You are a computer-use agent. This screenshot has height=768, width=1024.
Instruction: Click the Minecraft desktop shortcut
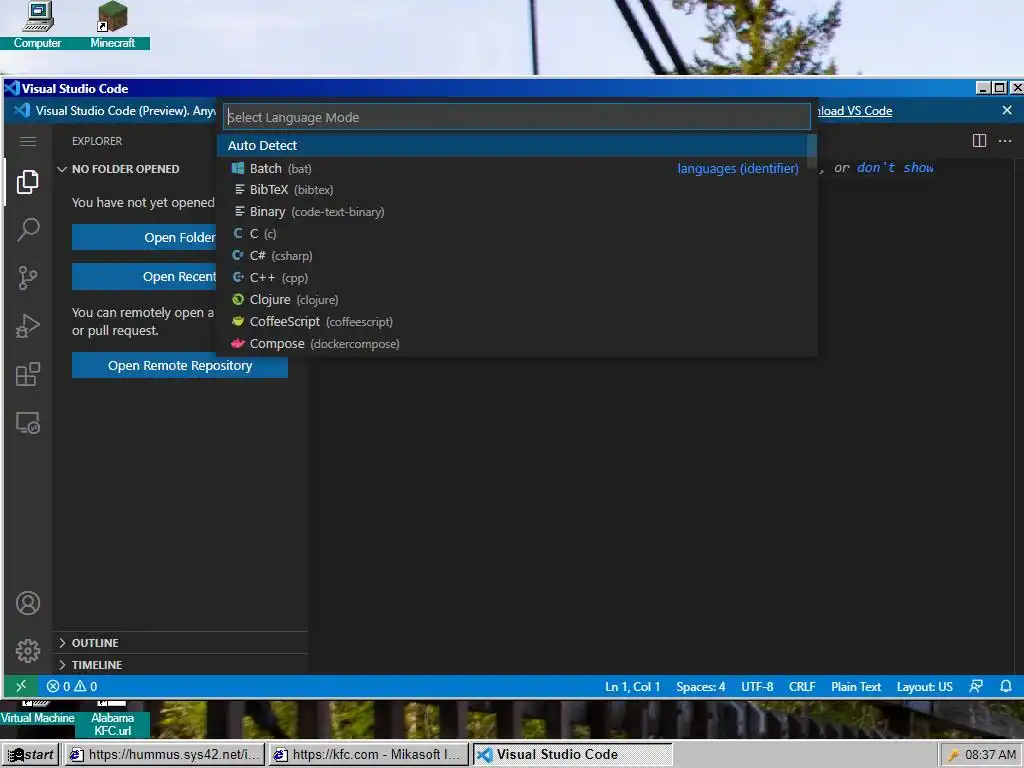(112, 25)
